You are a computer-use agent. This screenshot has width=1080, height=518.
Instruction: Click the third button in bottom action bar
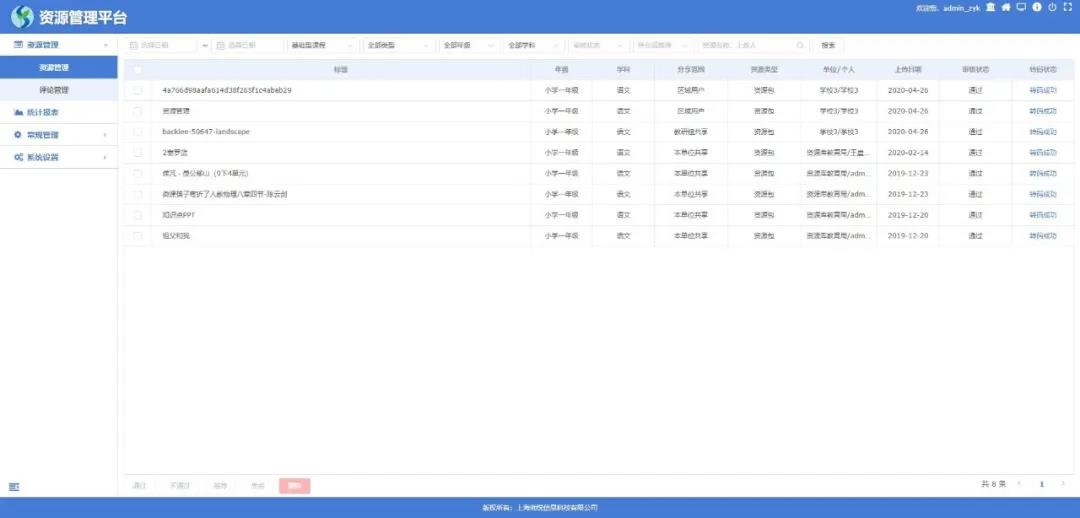pos(220,486)
